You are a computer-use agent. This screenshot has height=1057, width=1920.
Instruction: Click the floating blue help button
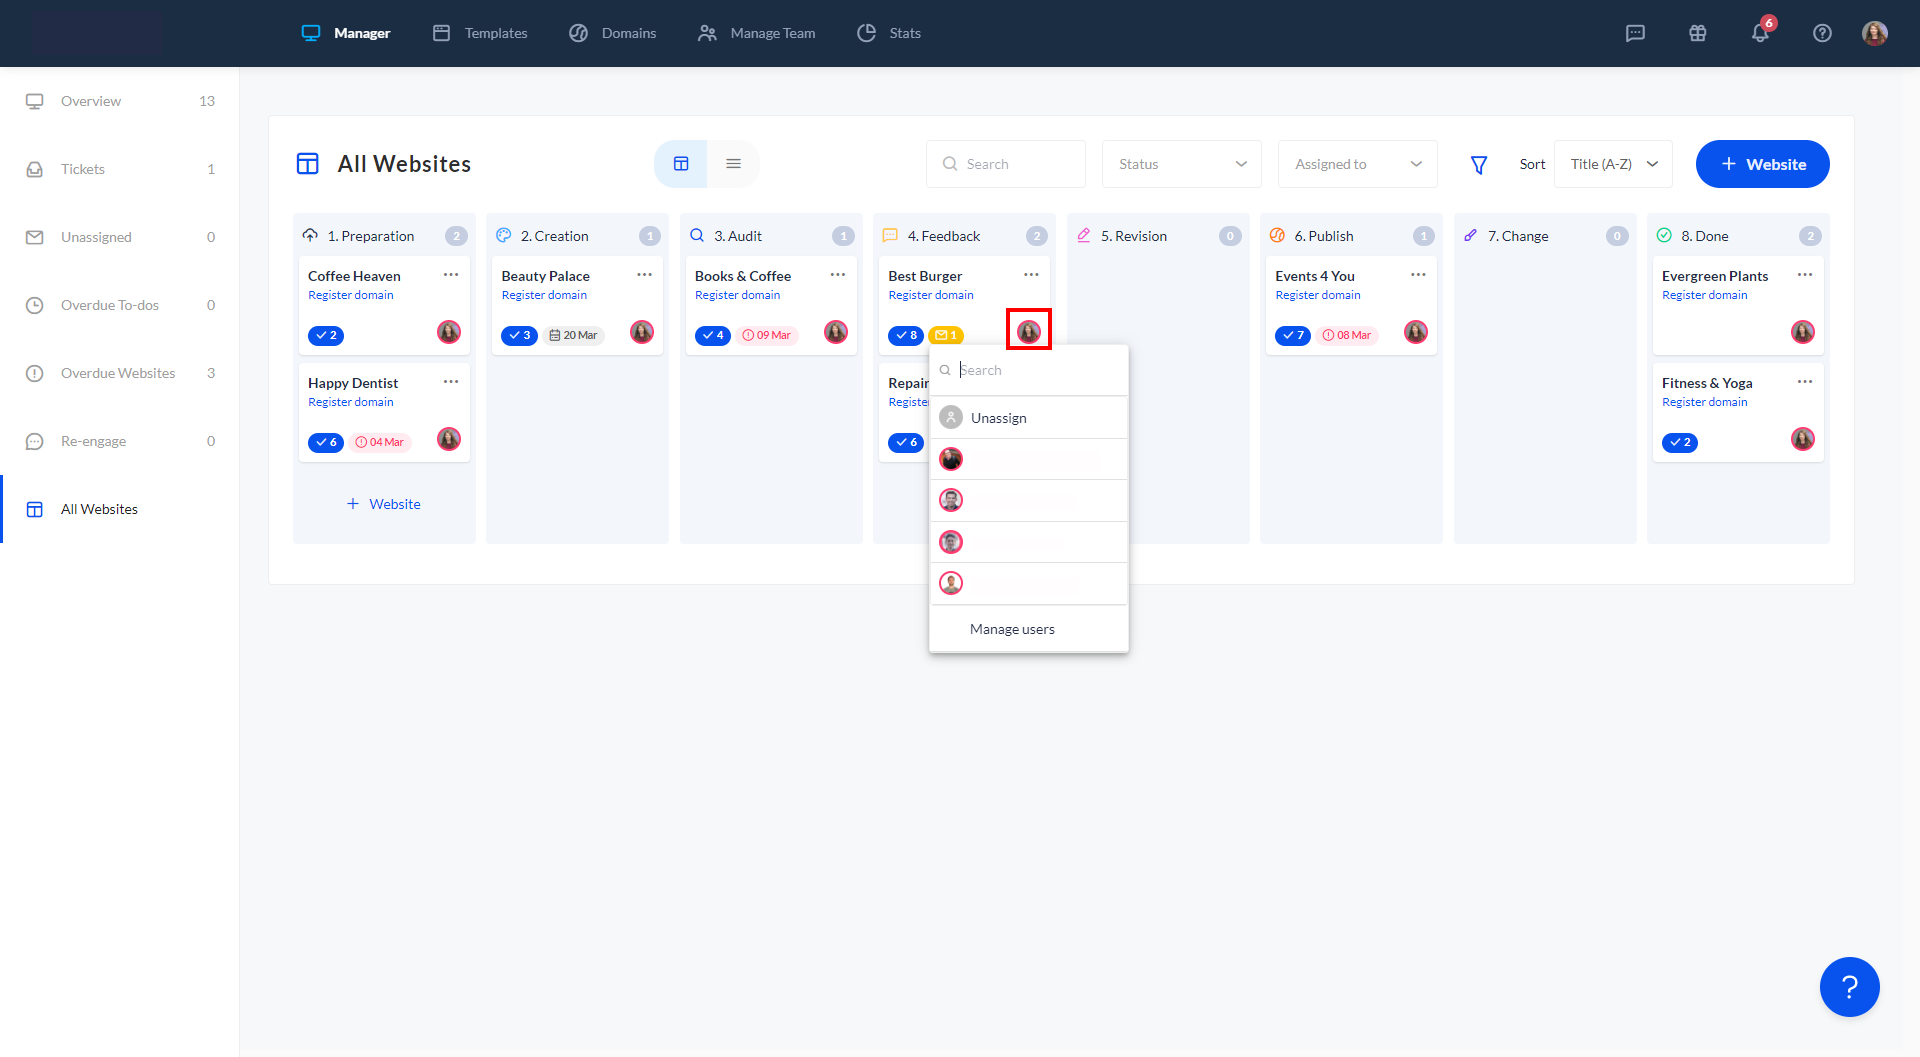point(1849,987)
